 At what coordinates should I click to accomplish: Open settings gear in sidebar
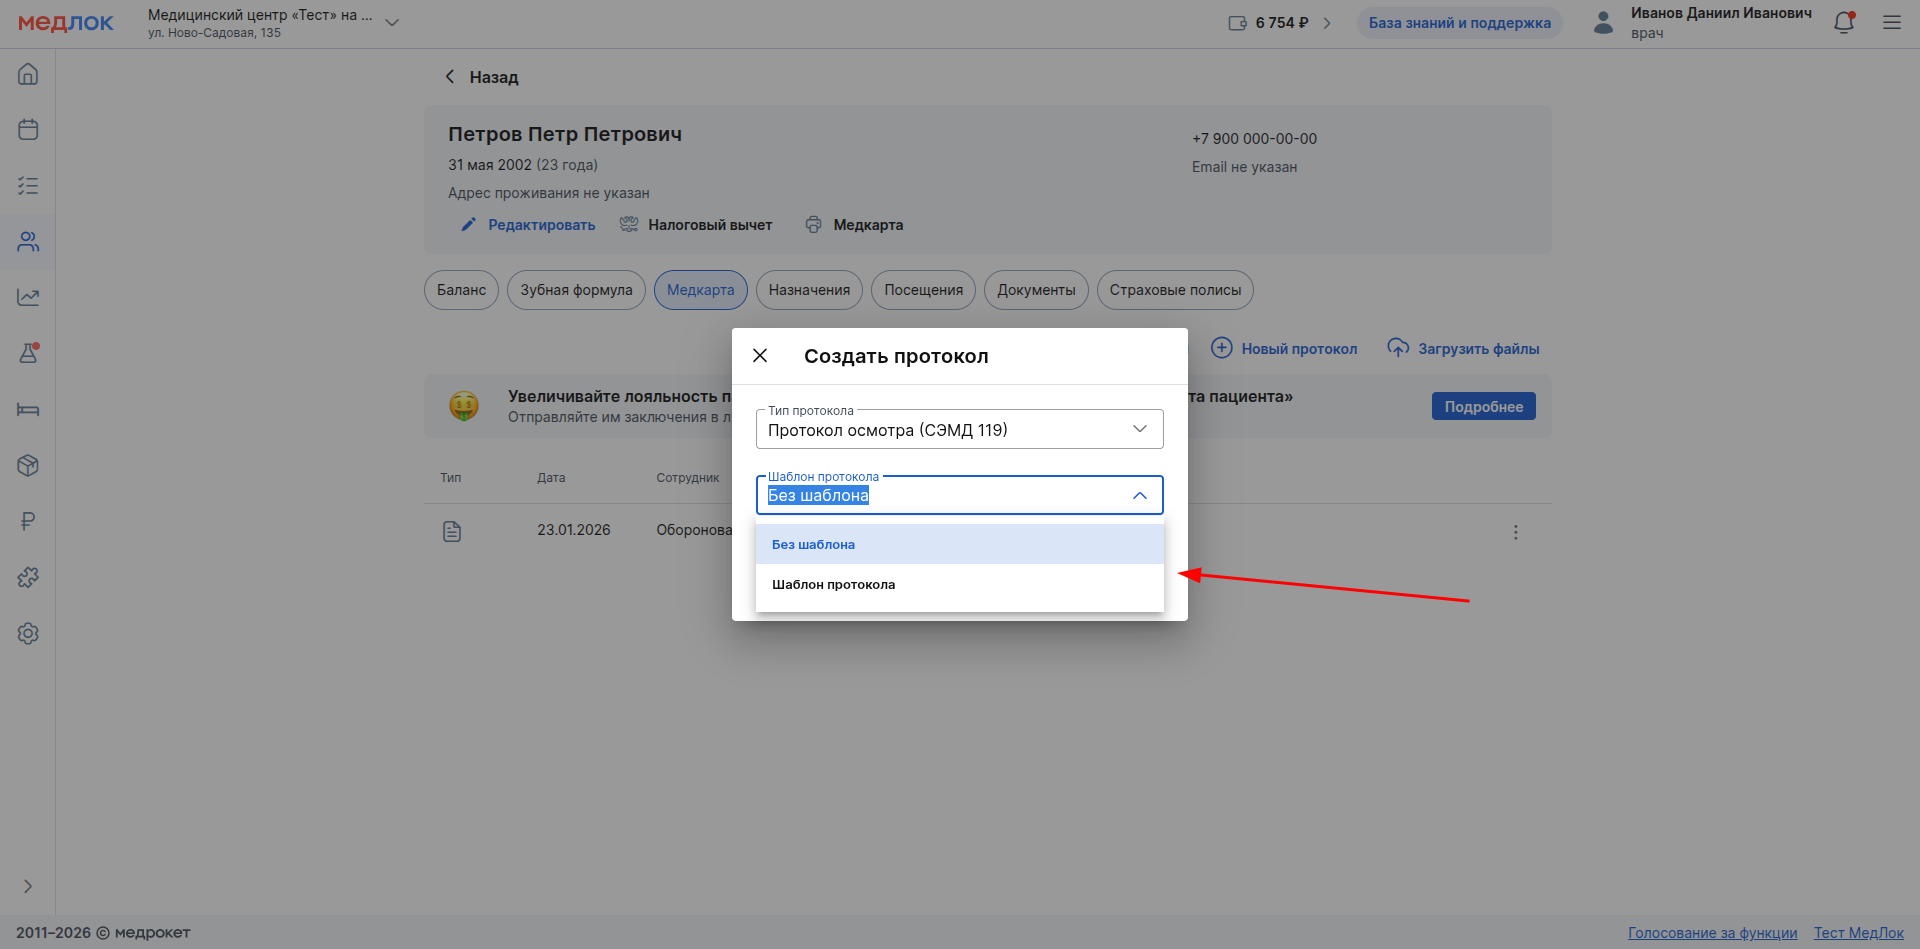click(28, 633)
